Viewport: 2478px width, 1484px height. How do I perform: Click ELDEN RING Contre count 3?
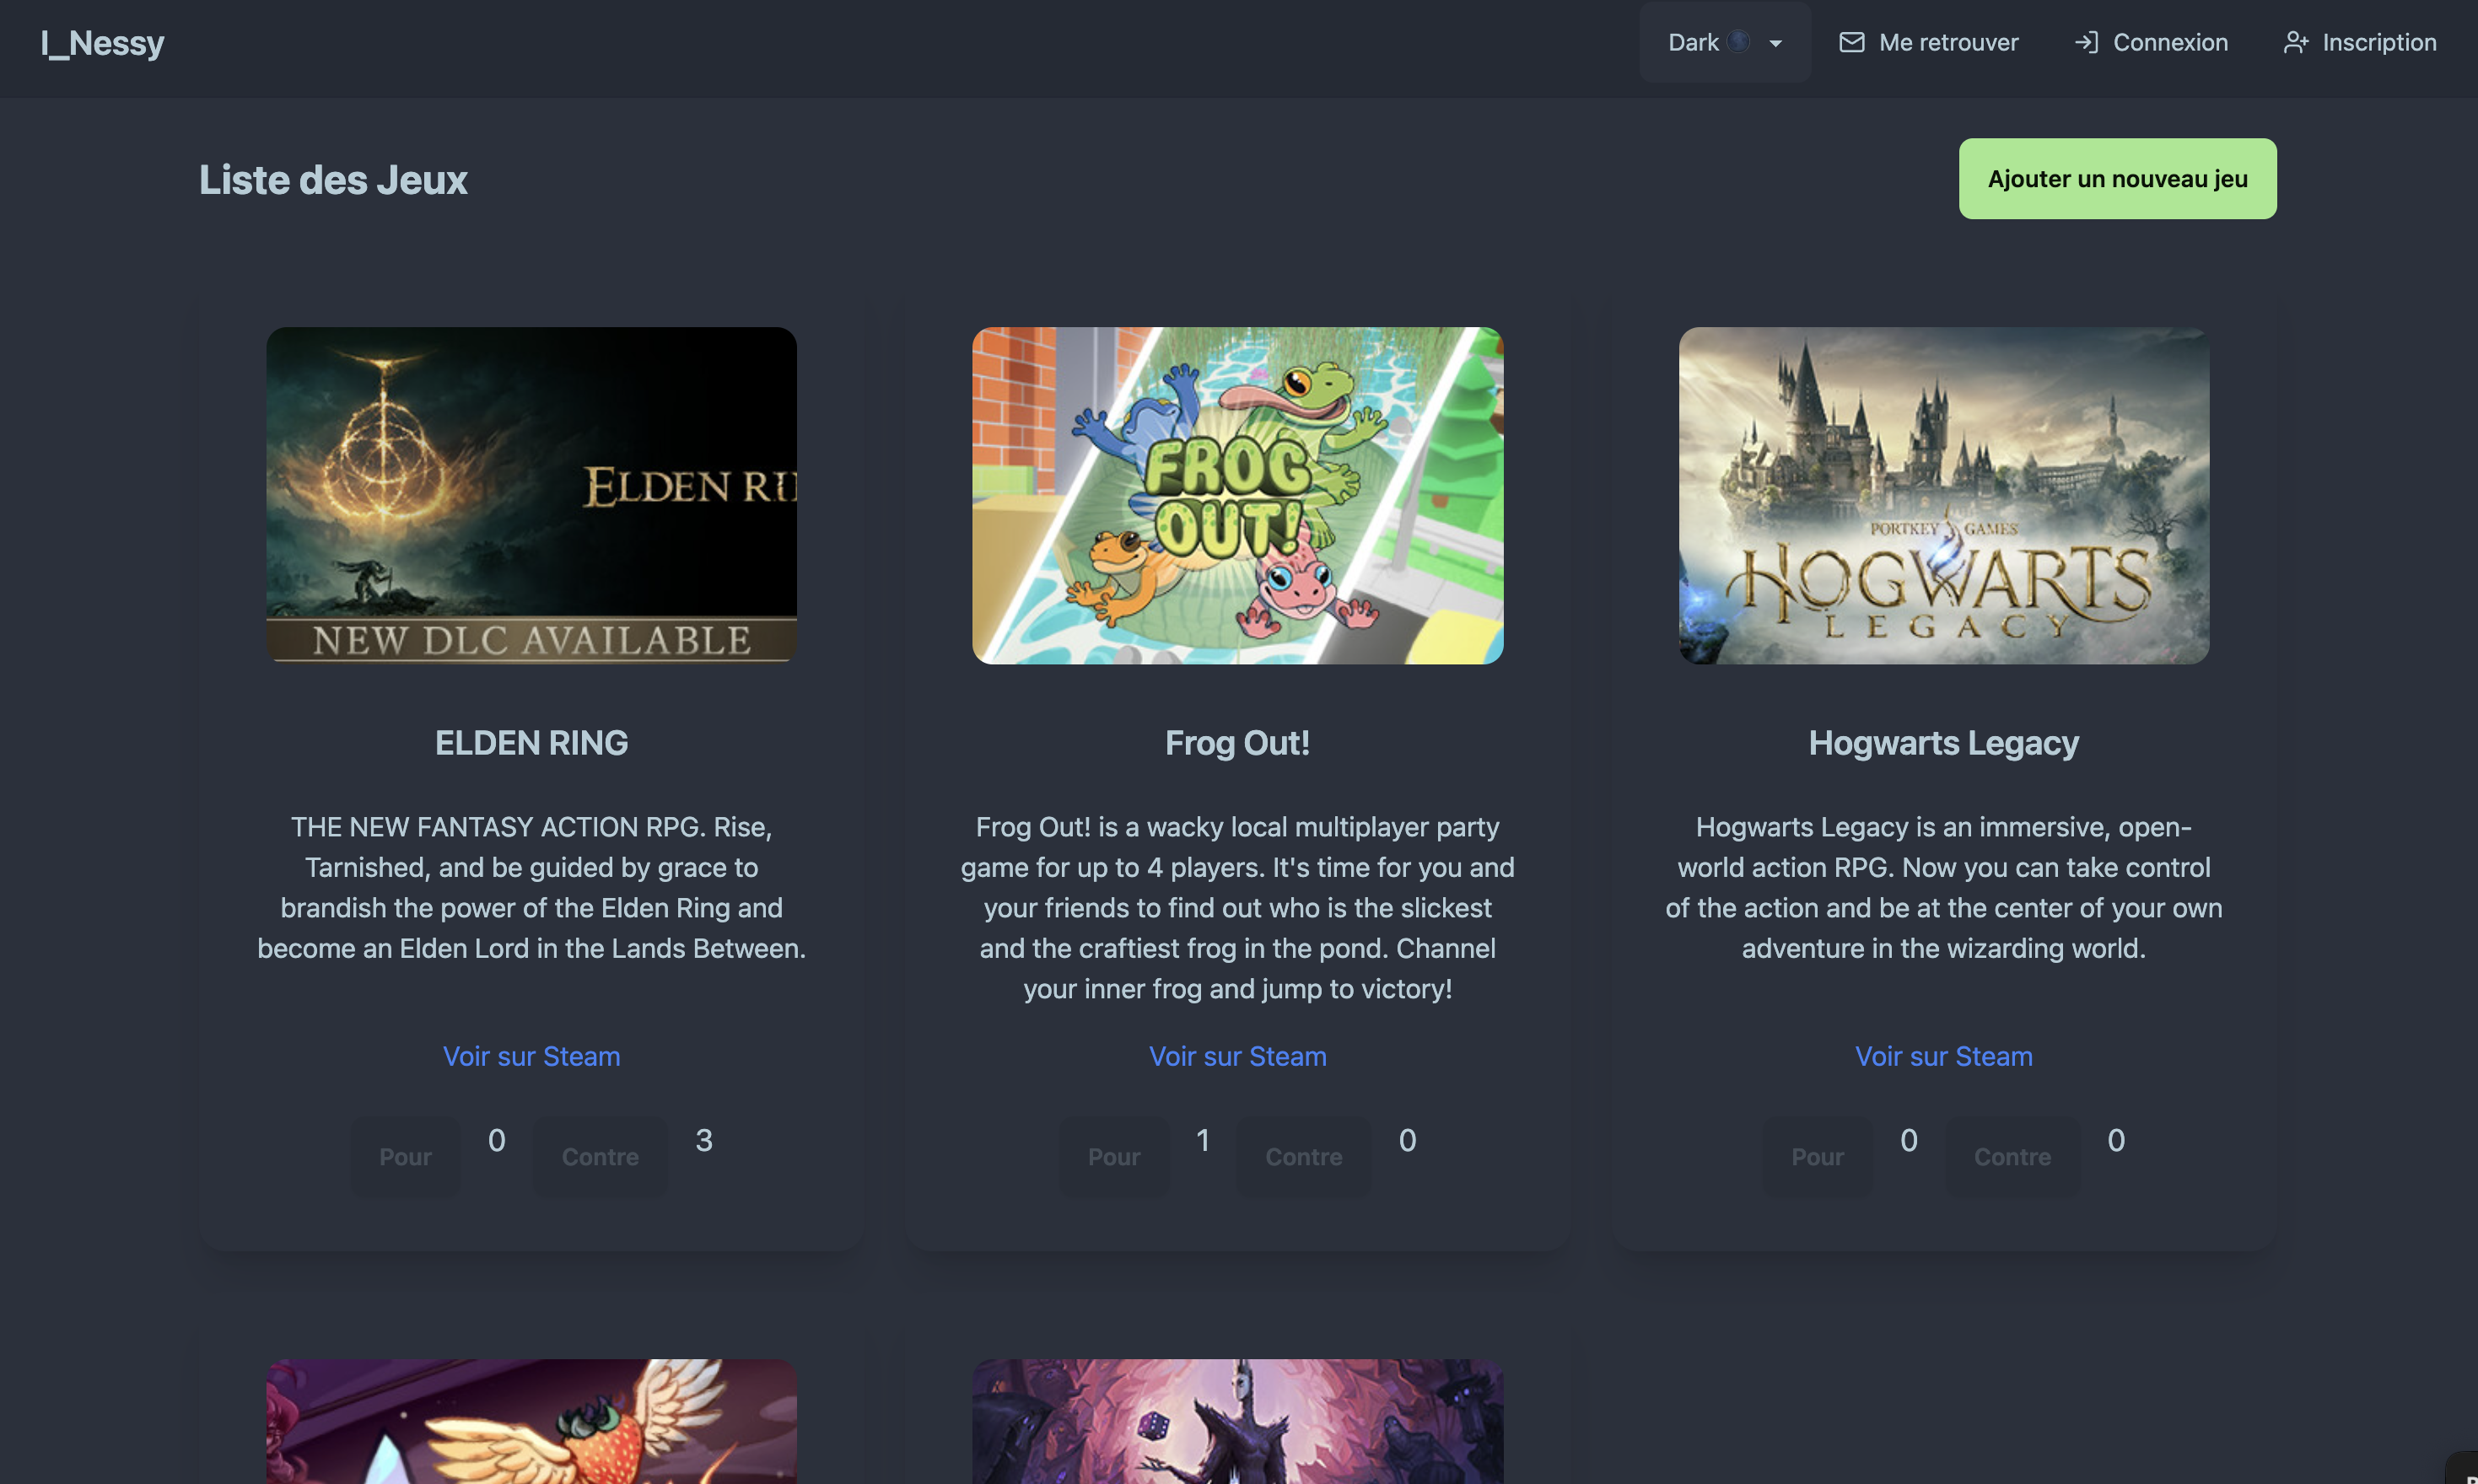704,1140
